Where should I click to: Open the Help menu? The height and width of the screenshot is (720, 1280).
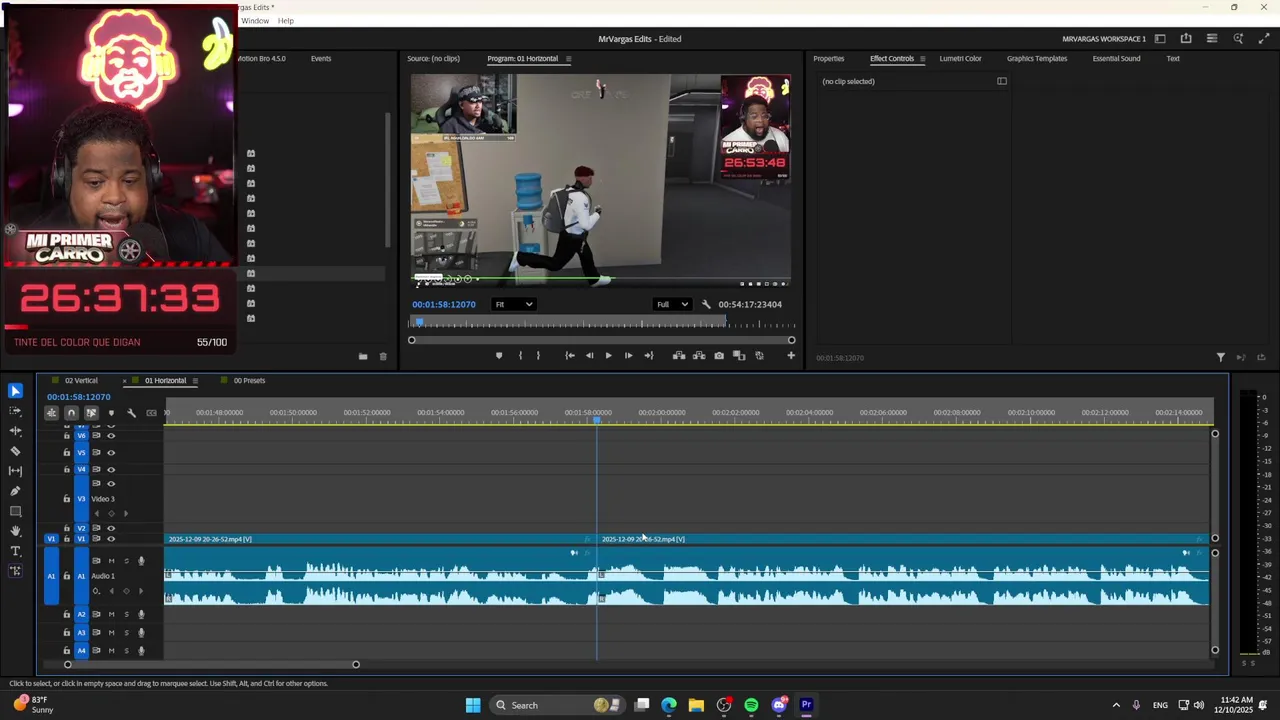[286, 21]
